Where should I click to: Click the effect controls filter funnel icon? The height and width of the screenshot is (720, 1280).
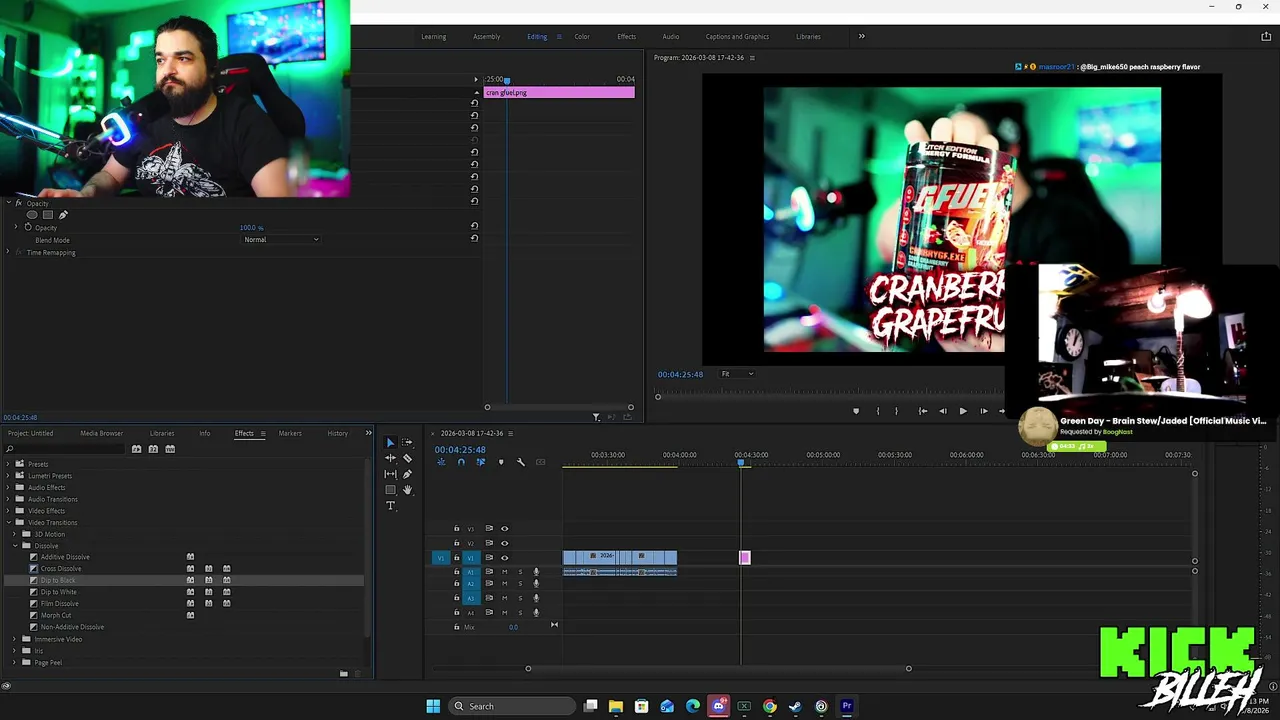pyautogui.click(x=596, y=417)
